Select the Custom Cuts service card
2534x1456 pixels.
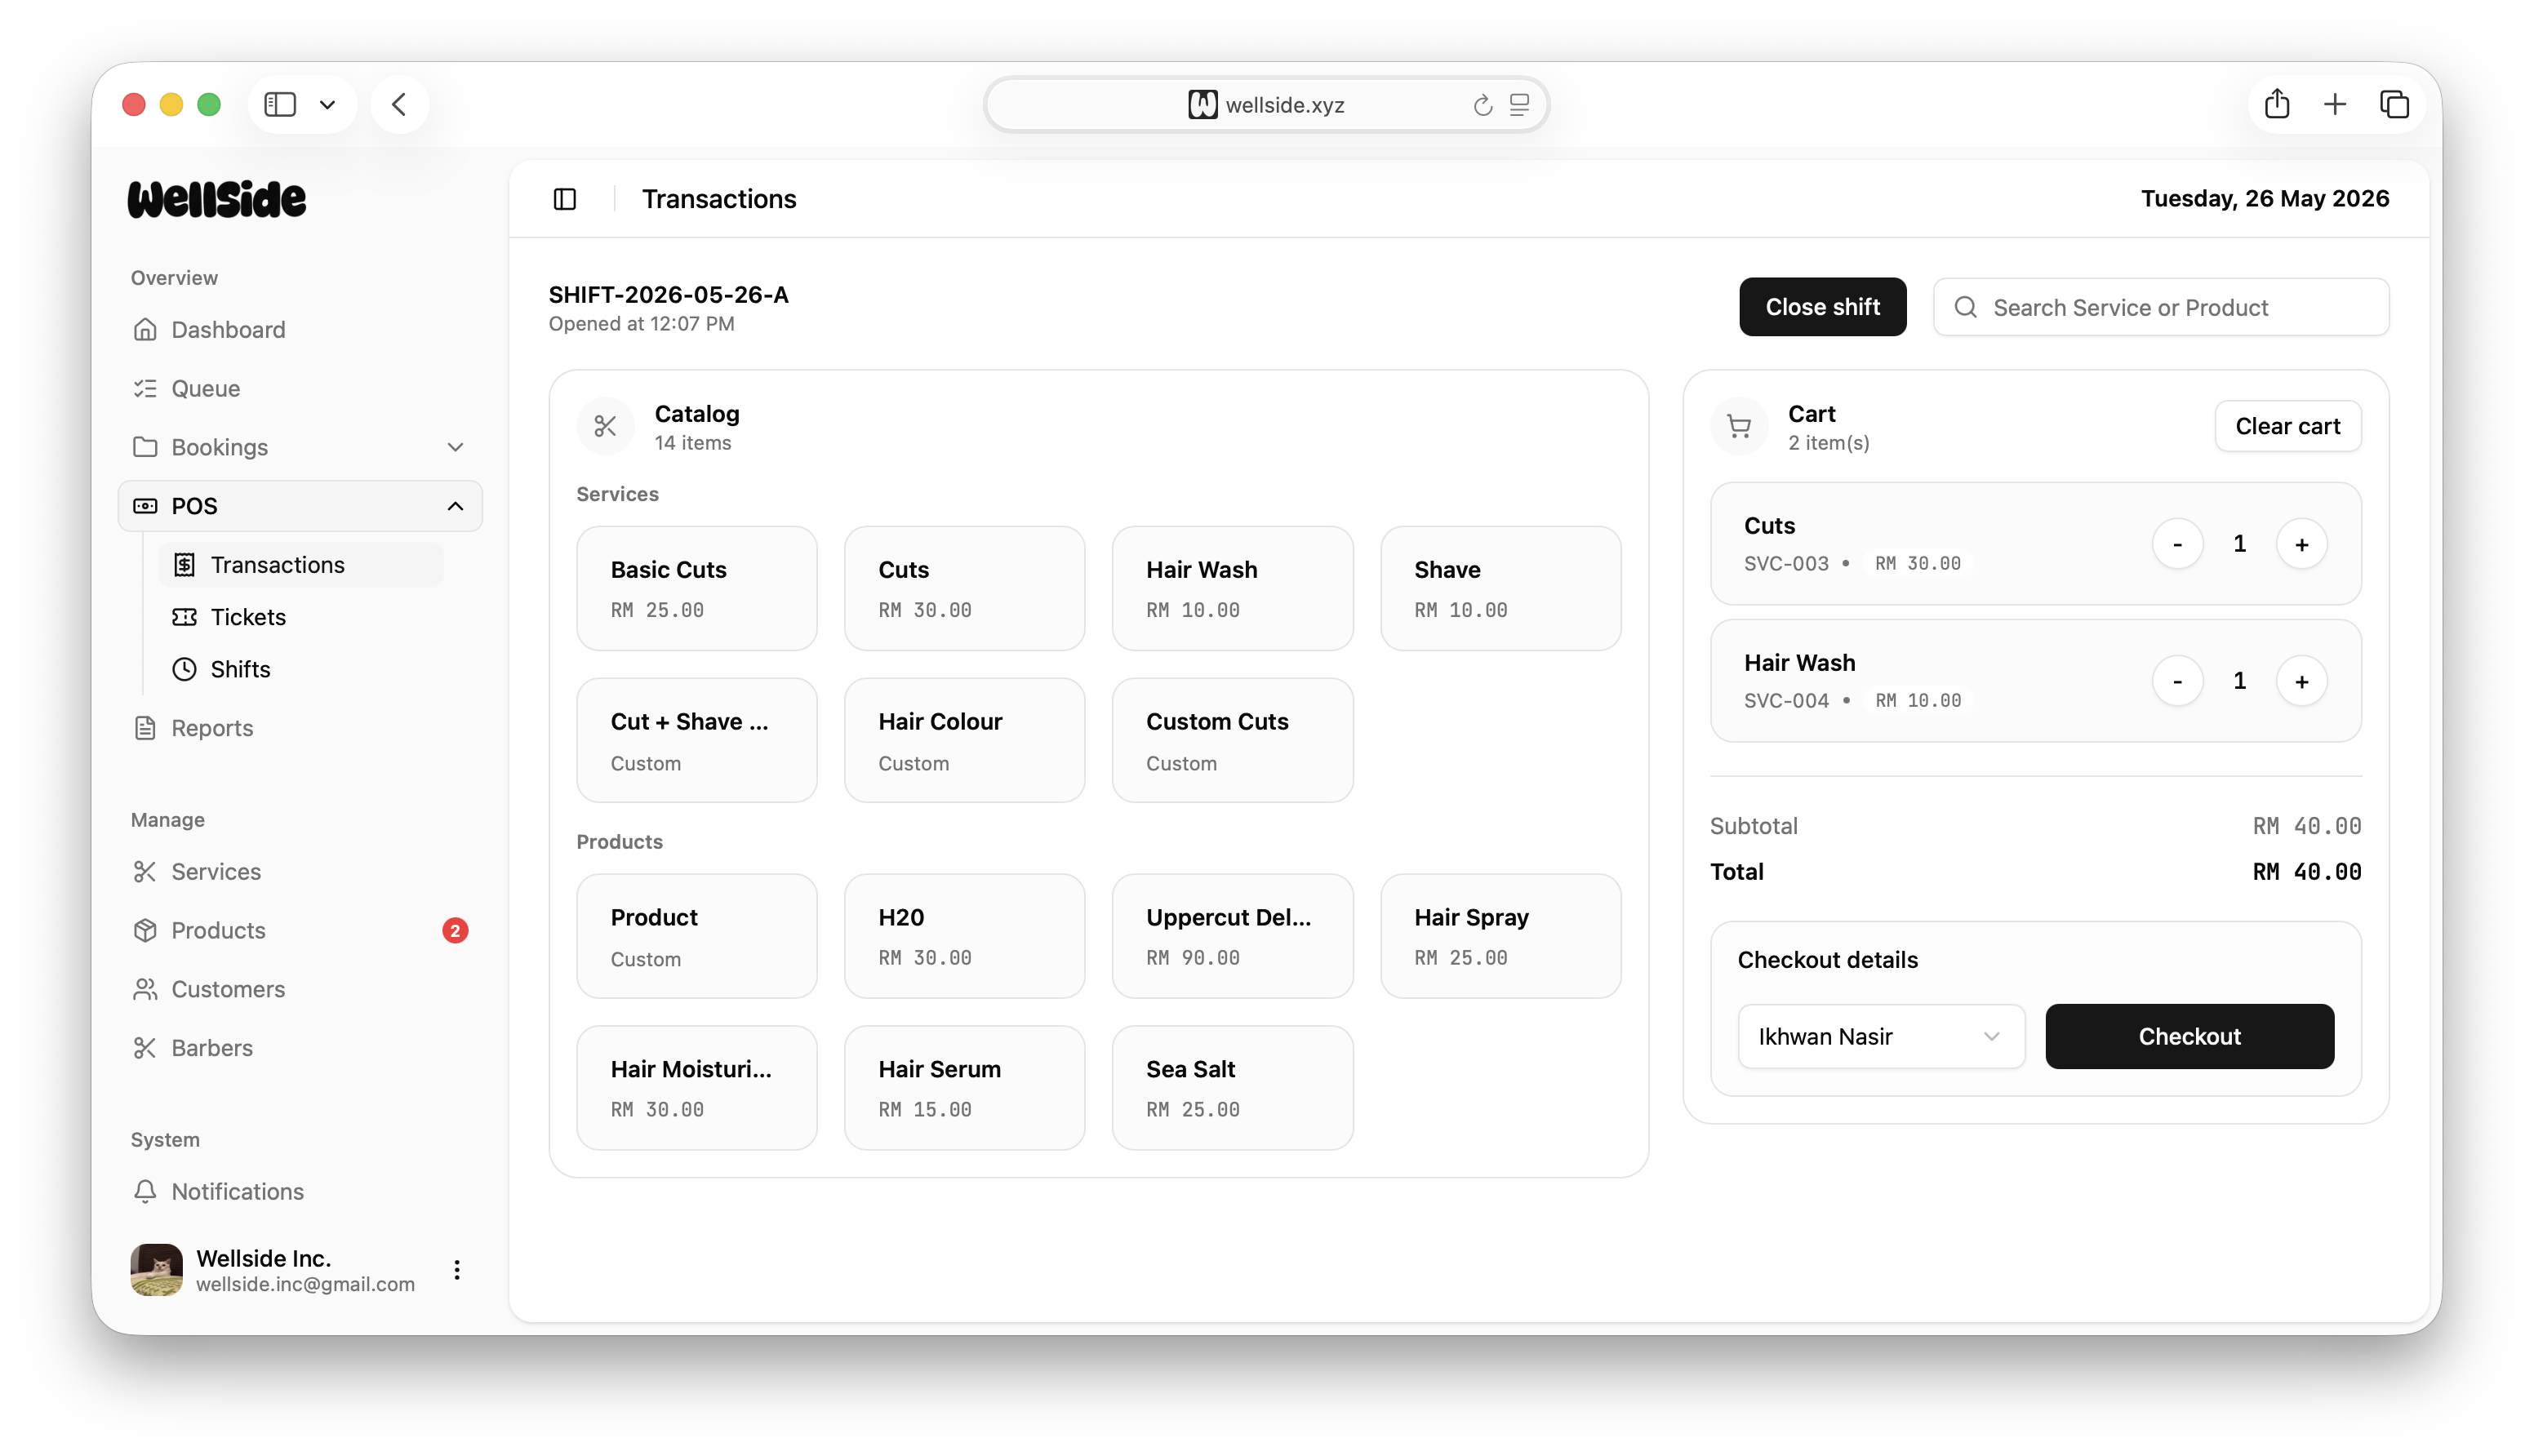(x=1232, y=740)
